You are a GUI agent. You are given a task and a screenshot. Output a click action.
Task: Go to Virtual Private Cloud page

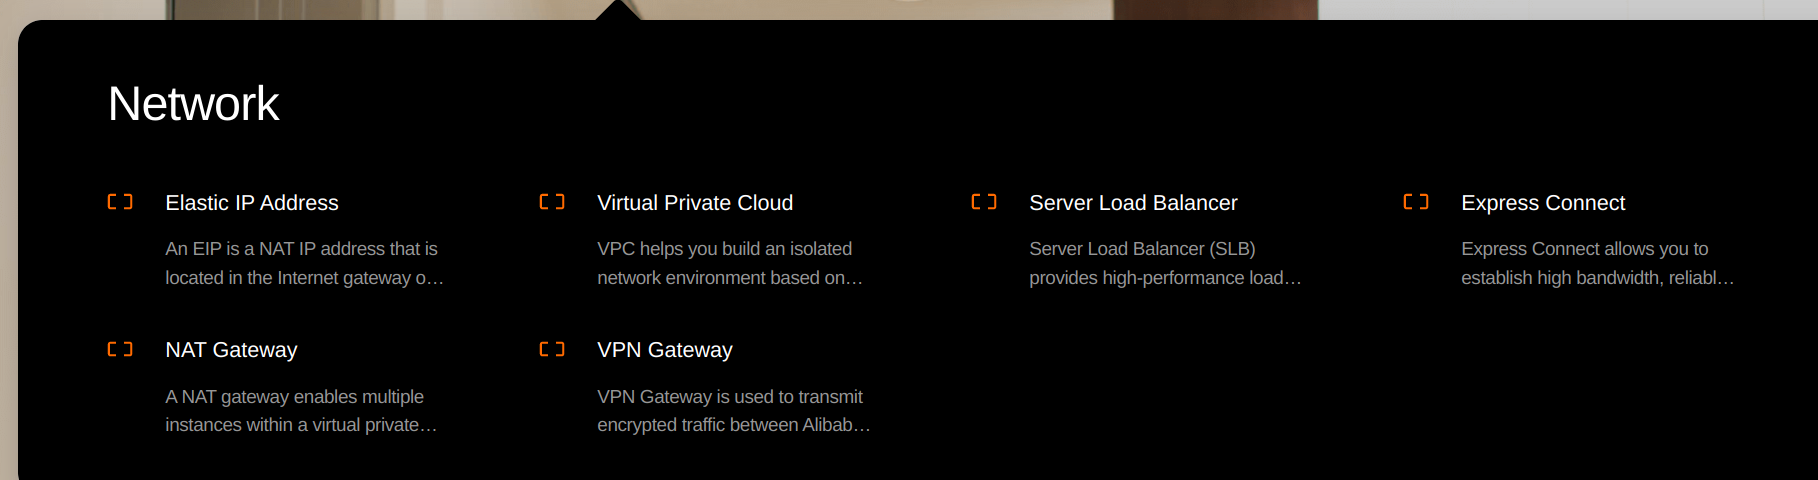click(695, 203)
